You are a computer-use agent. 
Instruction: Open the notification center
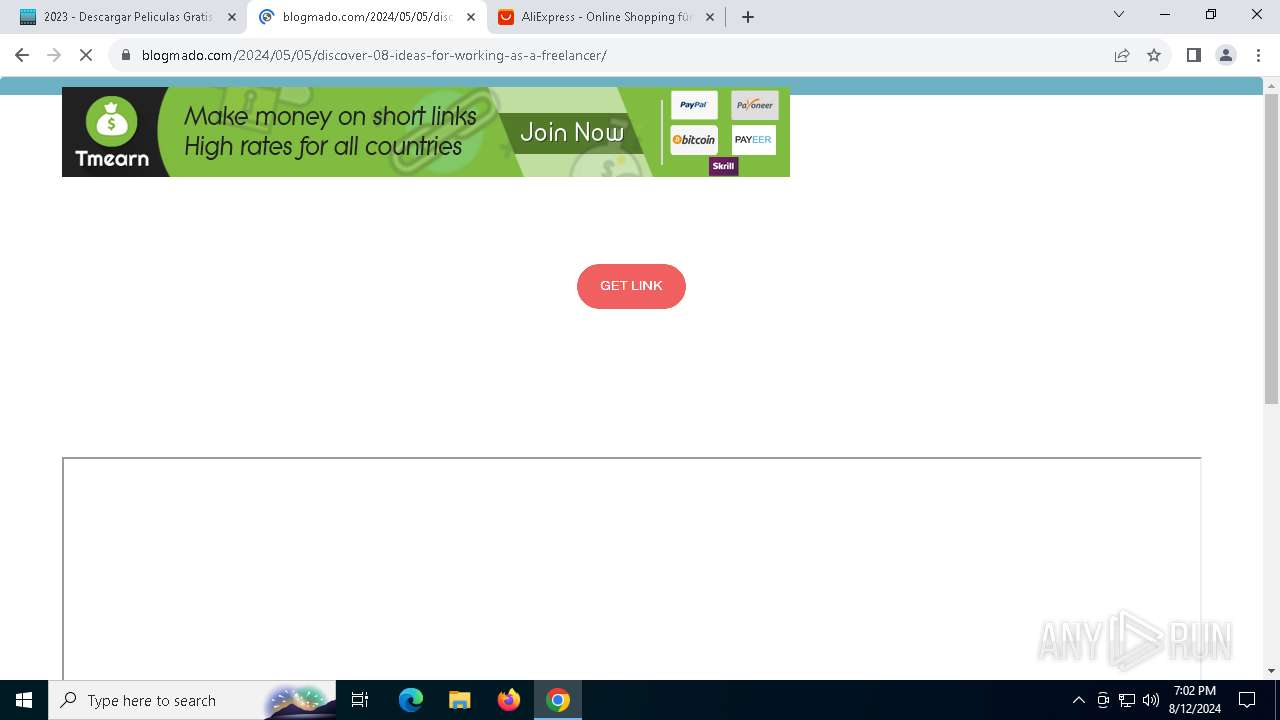tap(1247, 700)
